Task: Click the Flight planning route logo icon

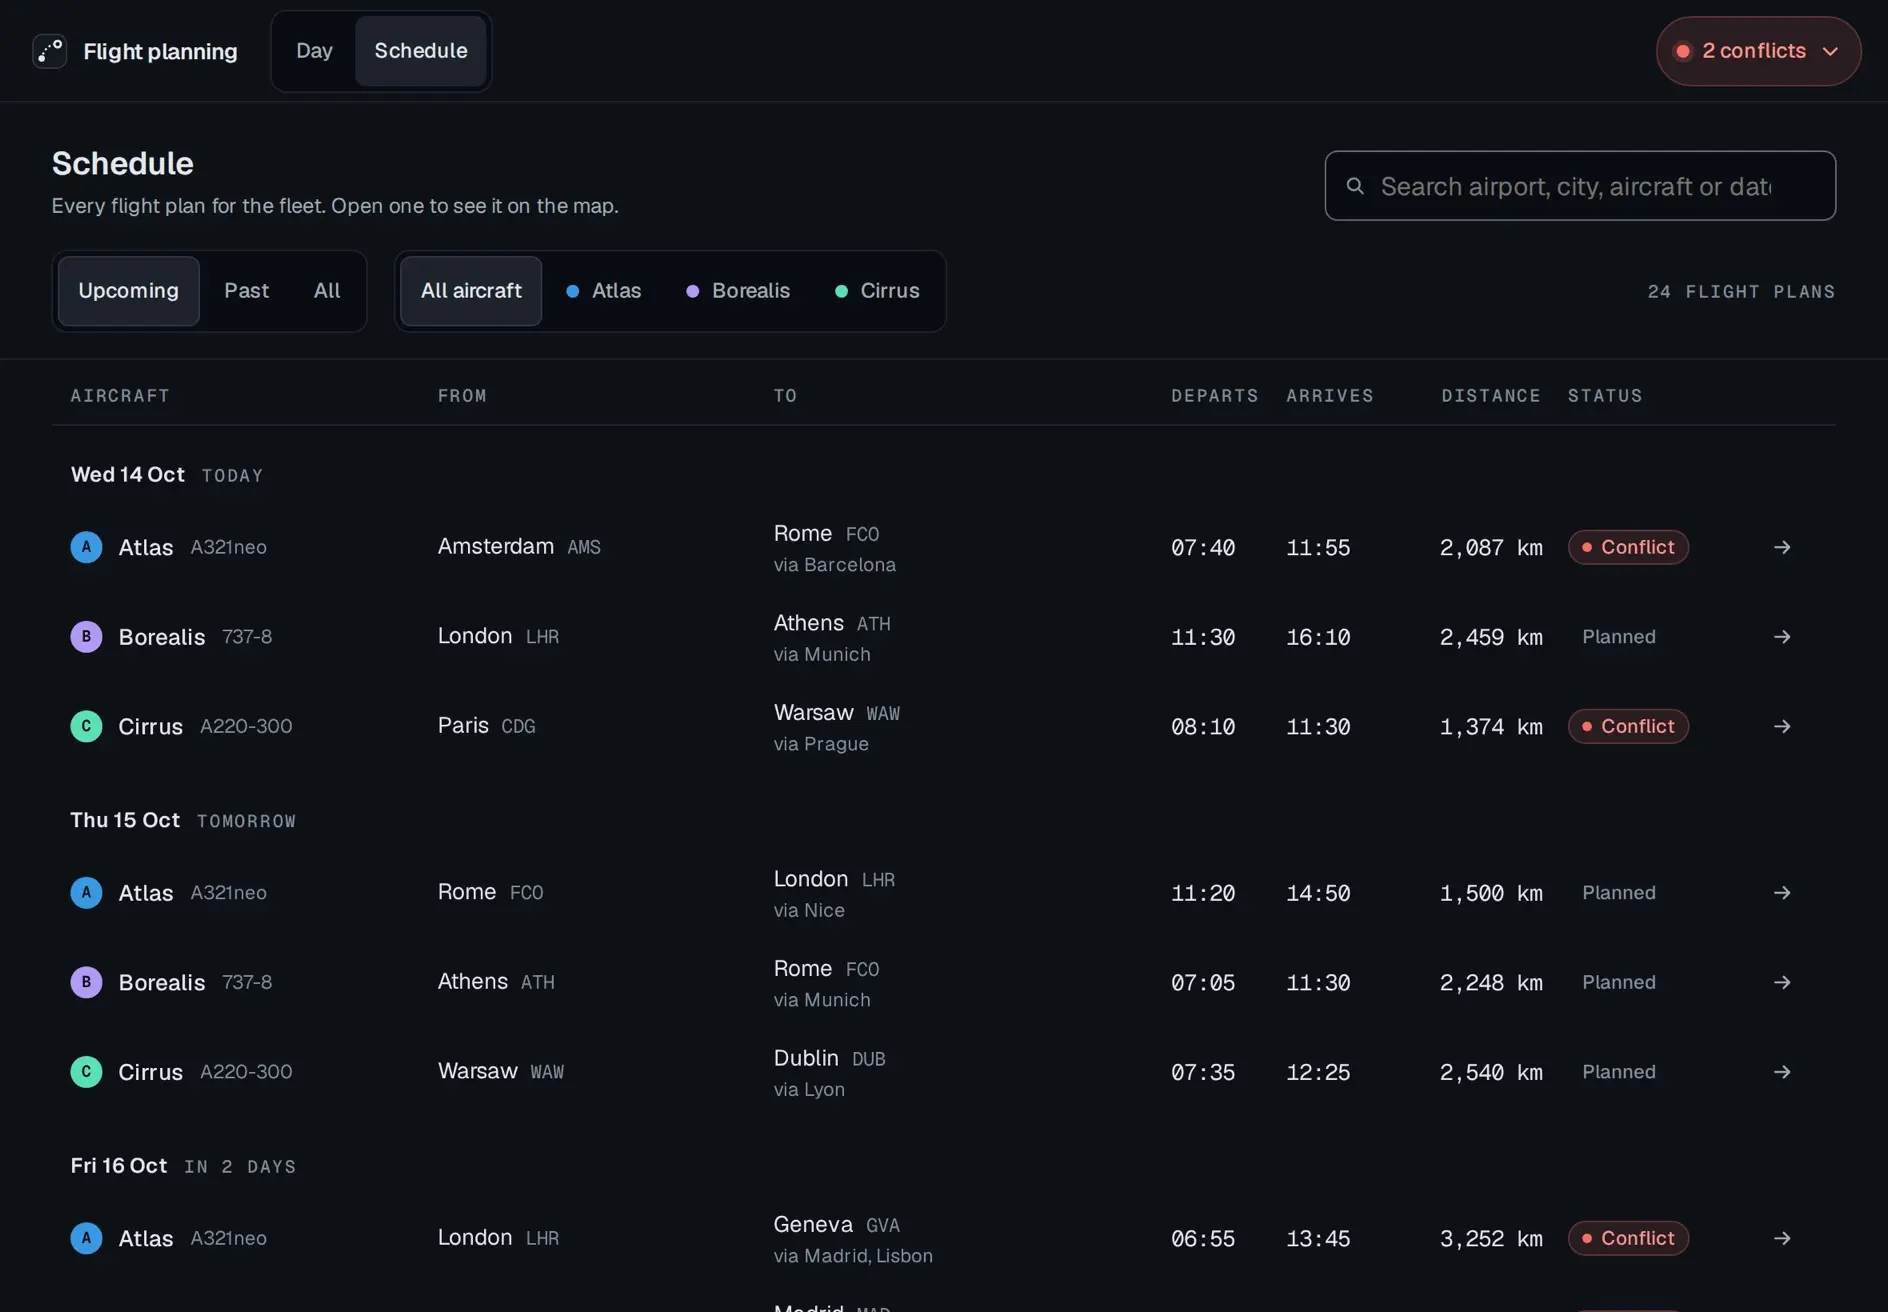Action: click(x=50, y=51)
